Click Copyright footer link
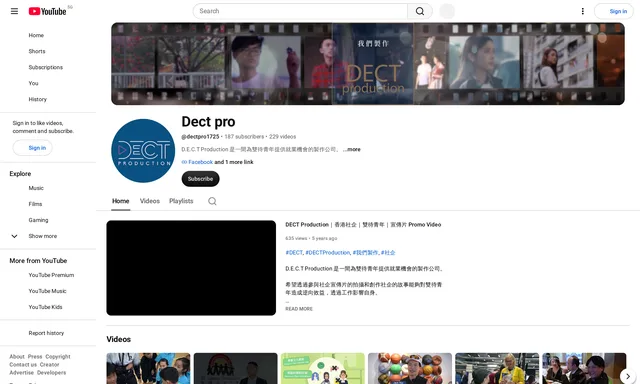This screenshot has width=640, height=384. pyautogui.click(x=58, y=357)
